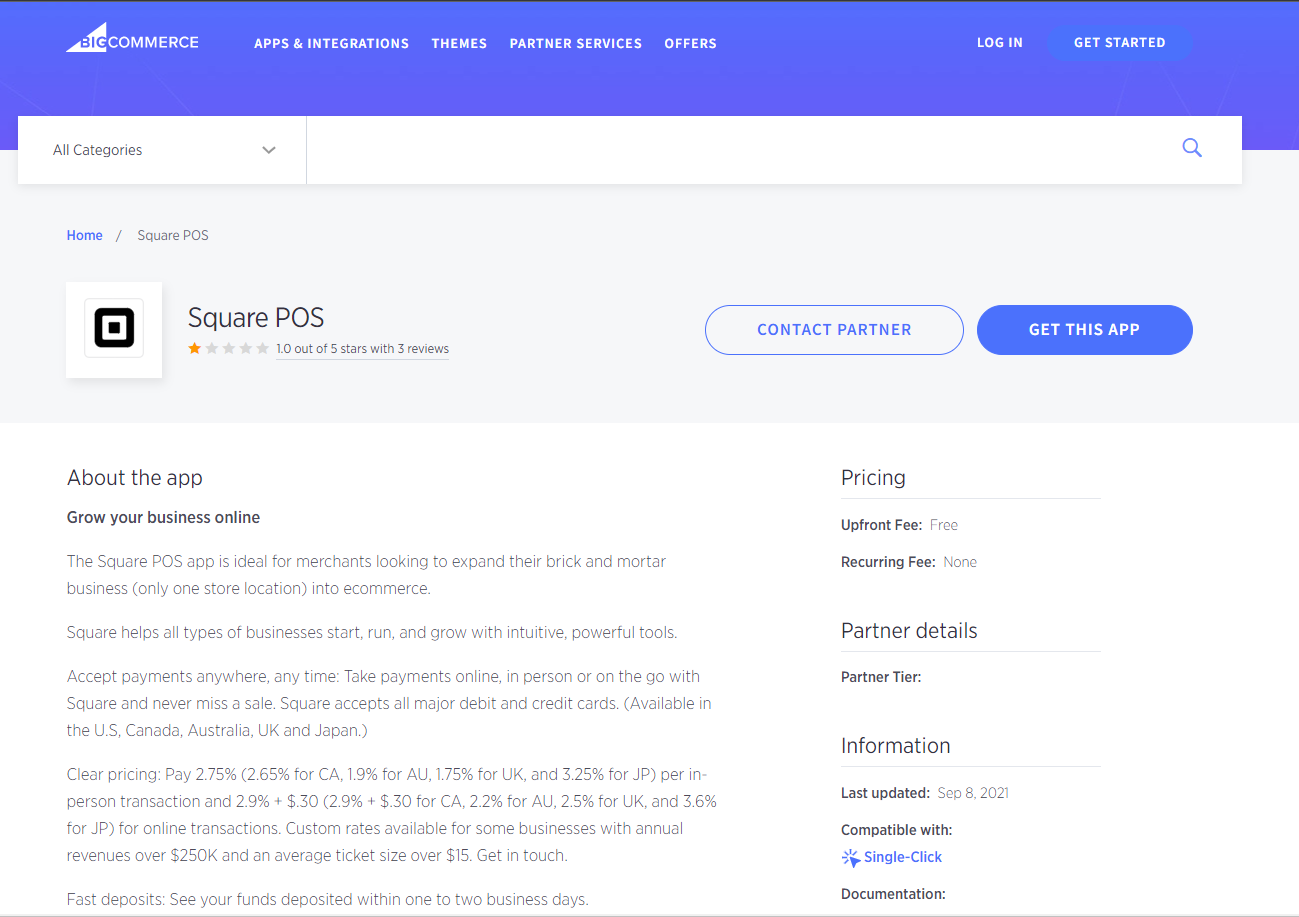1299x917 pixels.
Task: Click the 'Fast deposits' paragraph
Action: pyautogui.click(x=328, y=899)
